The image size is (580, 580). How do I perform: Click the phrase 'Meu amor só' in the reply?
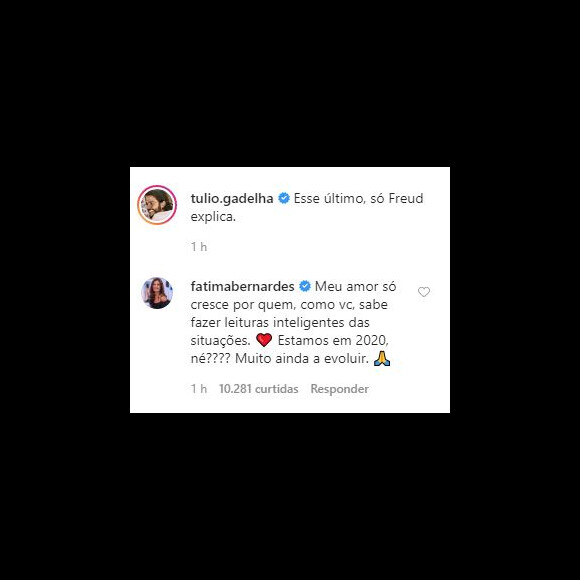pos(355,286)
